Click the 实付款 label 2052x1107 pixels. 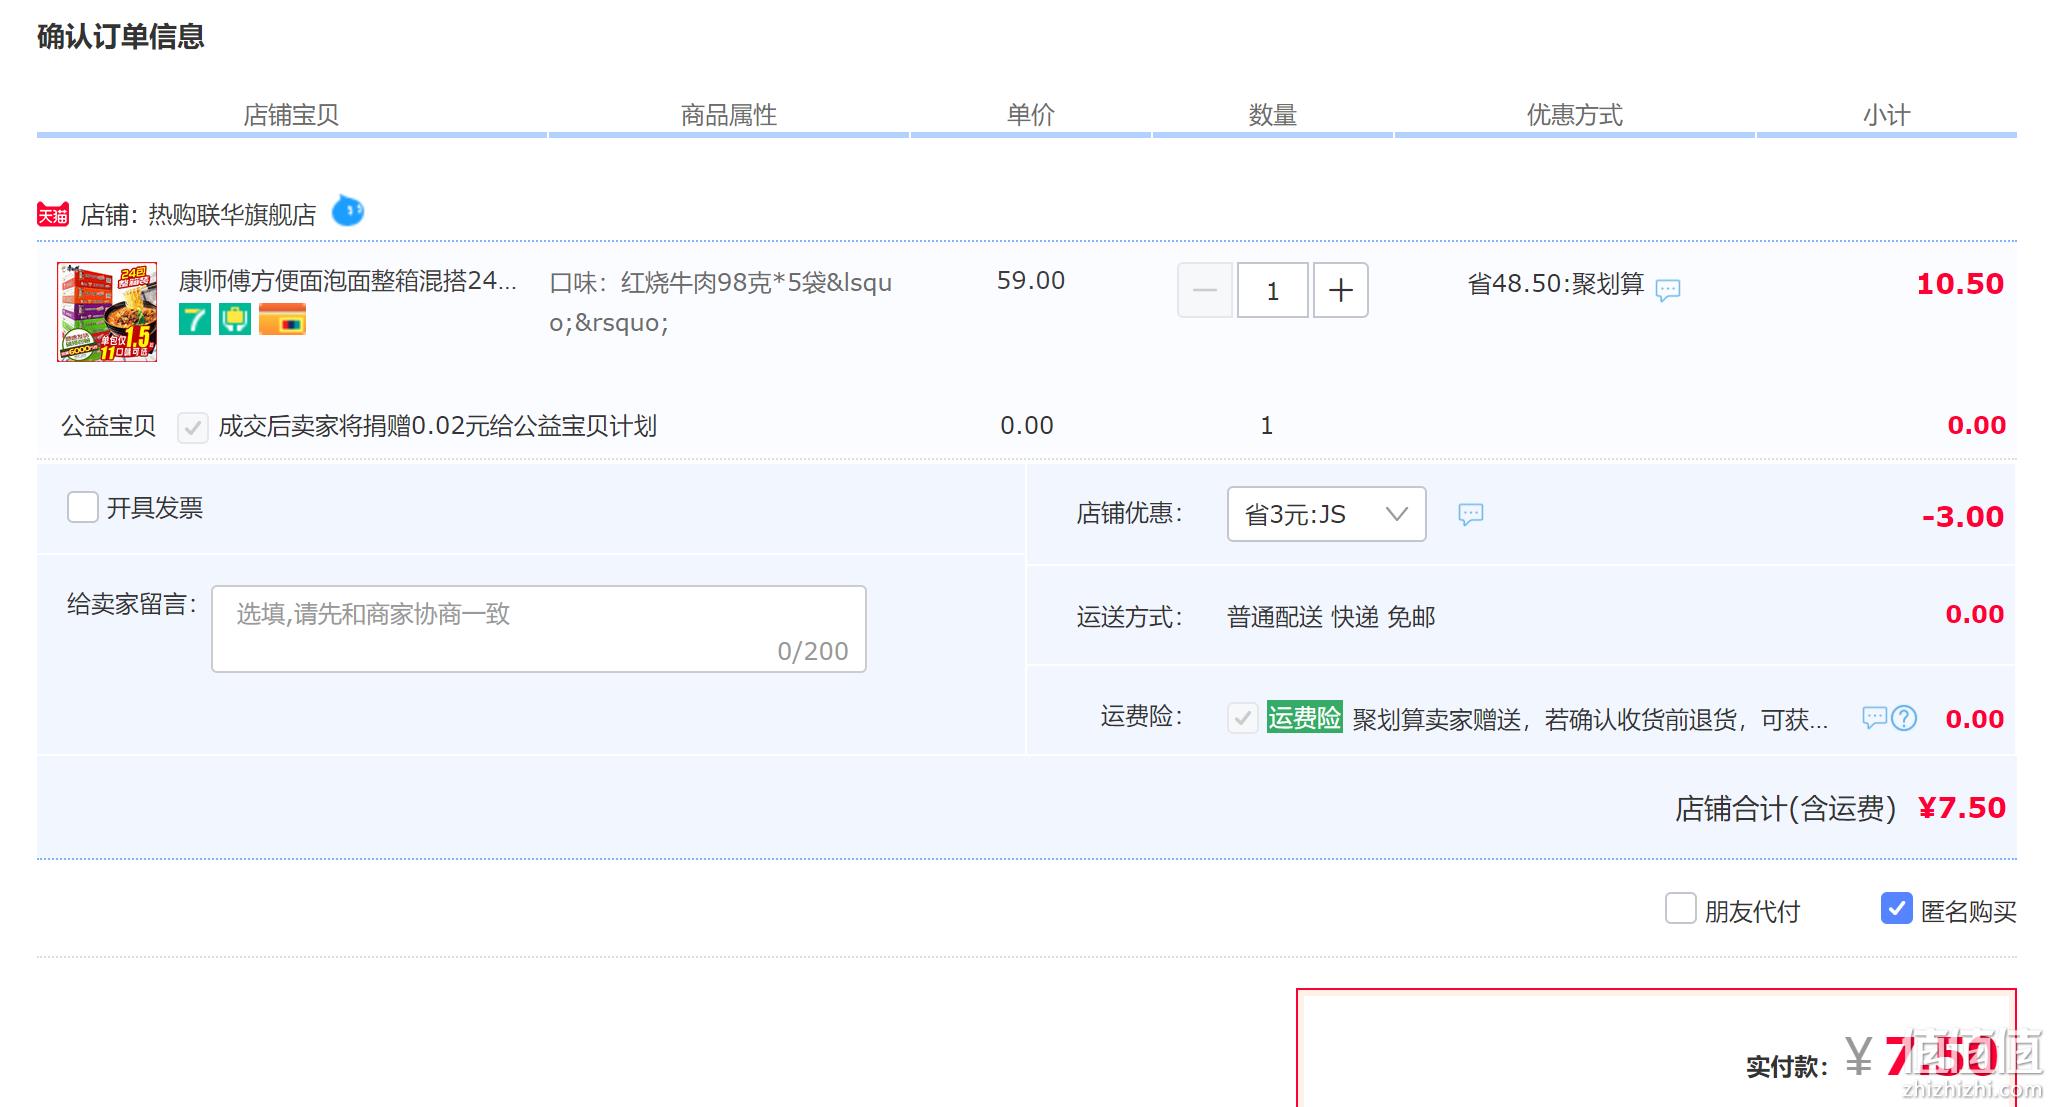click(x=1787, y=1067)
